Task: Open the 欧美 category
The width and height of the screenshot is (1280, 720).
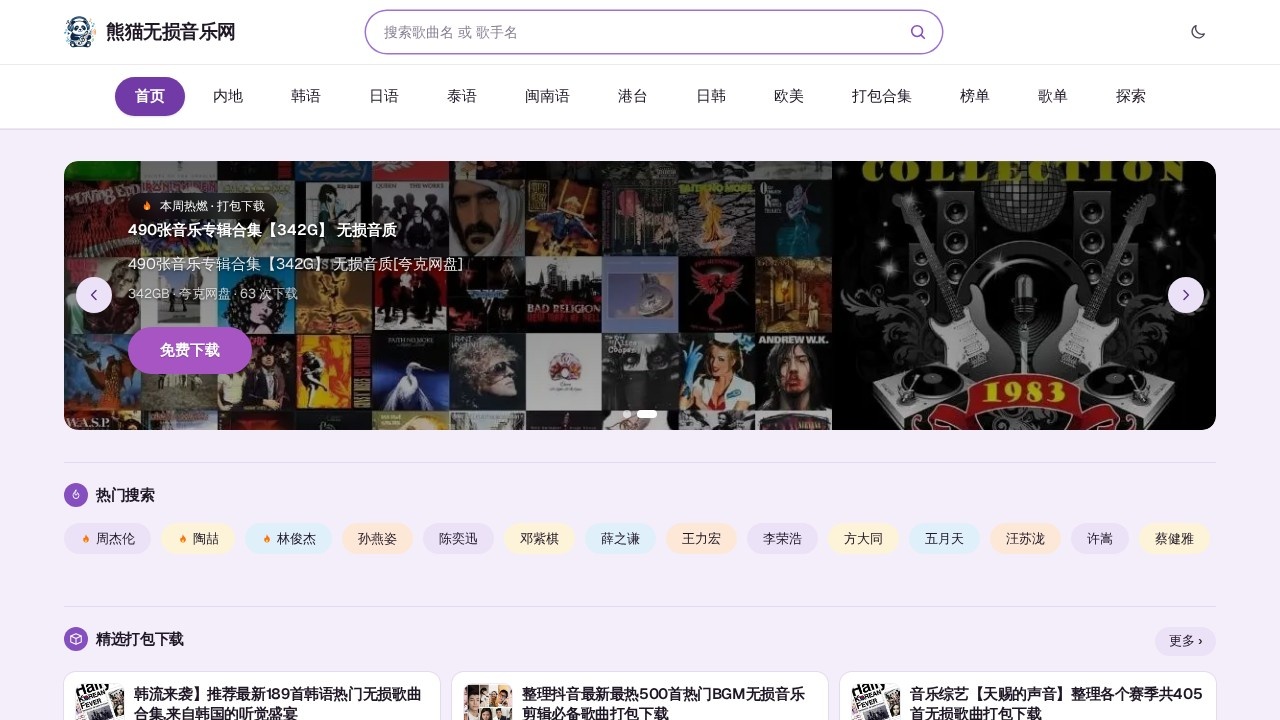Action: pos(789,96)
